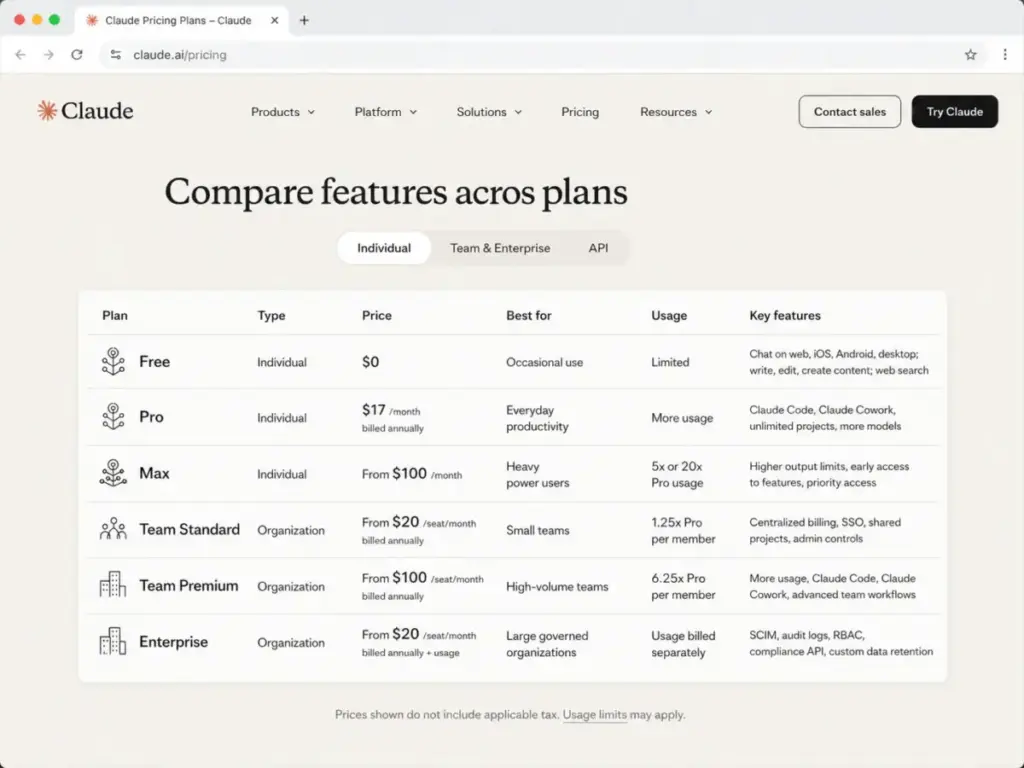Click '6.25x Pro per member' cell

pyautogui.click(x=683, y=586)
